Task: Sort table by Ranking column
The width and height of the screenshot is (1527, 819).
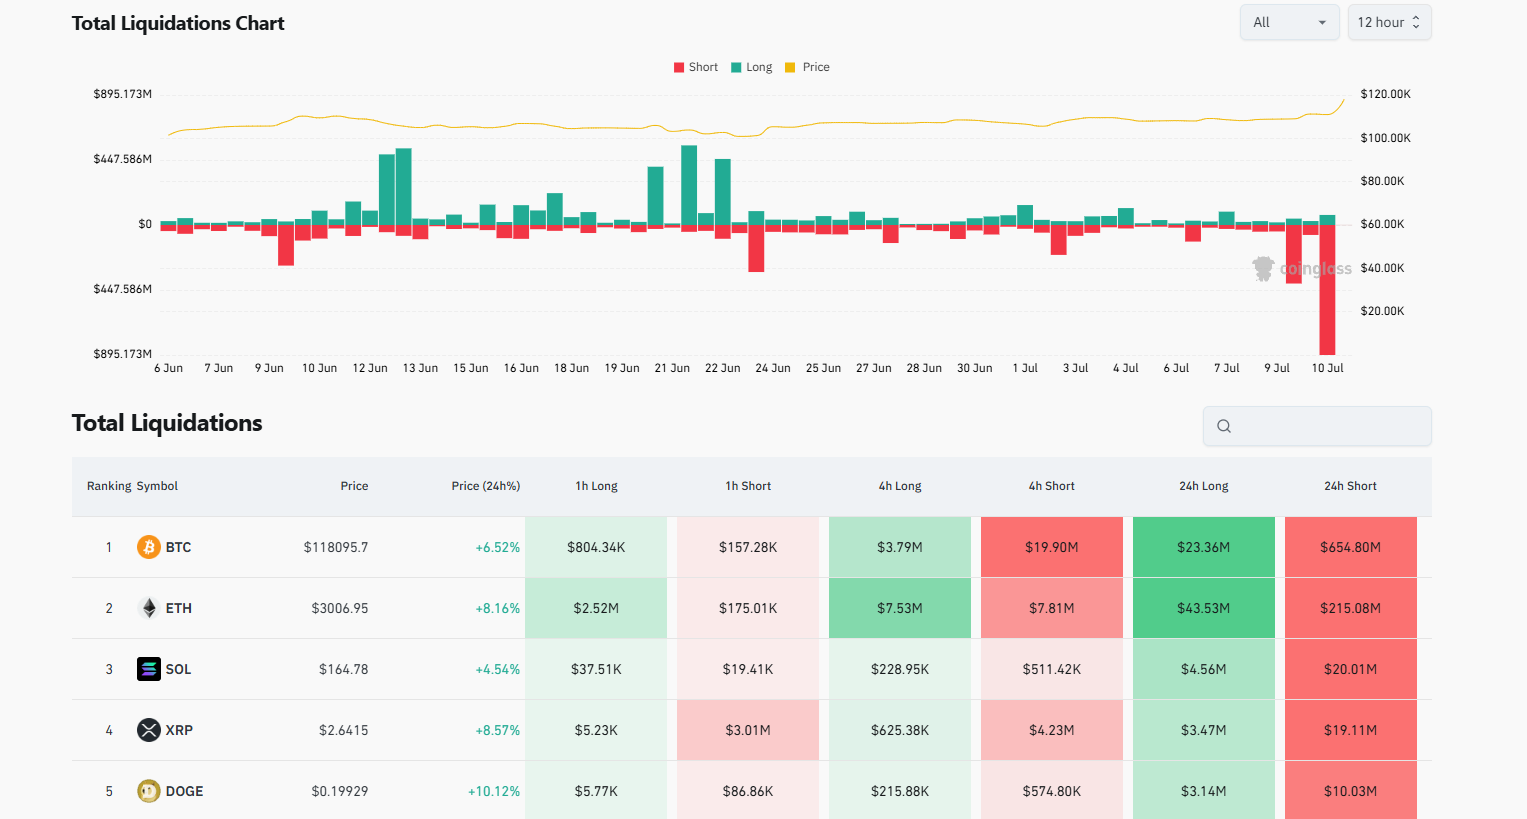Action: click(x=109, y=486)
